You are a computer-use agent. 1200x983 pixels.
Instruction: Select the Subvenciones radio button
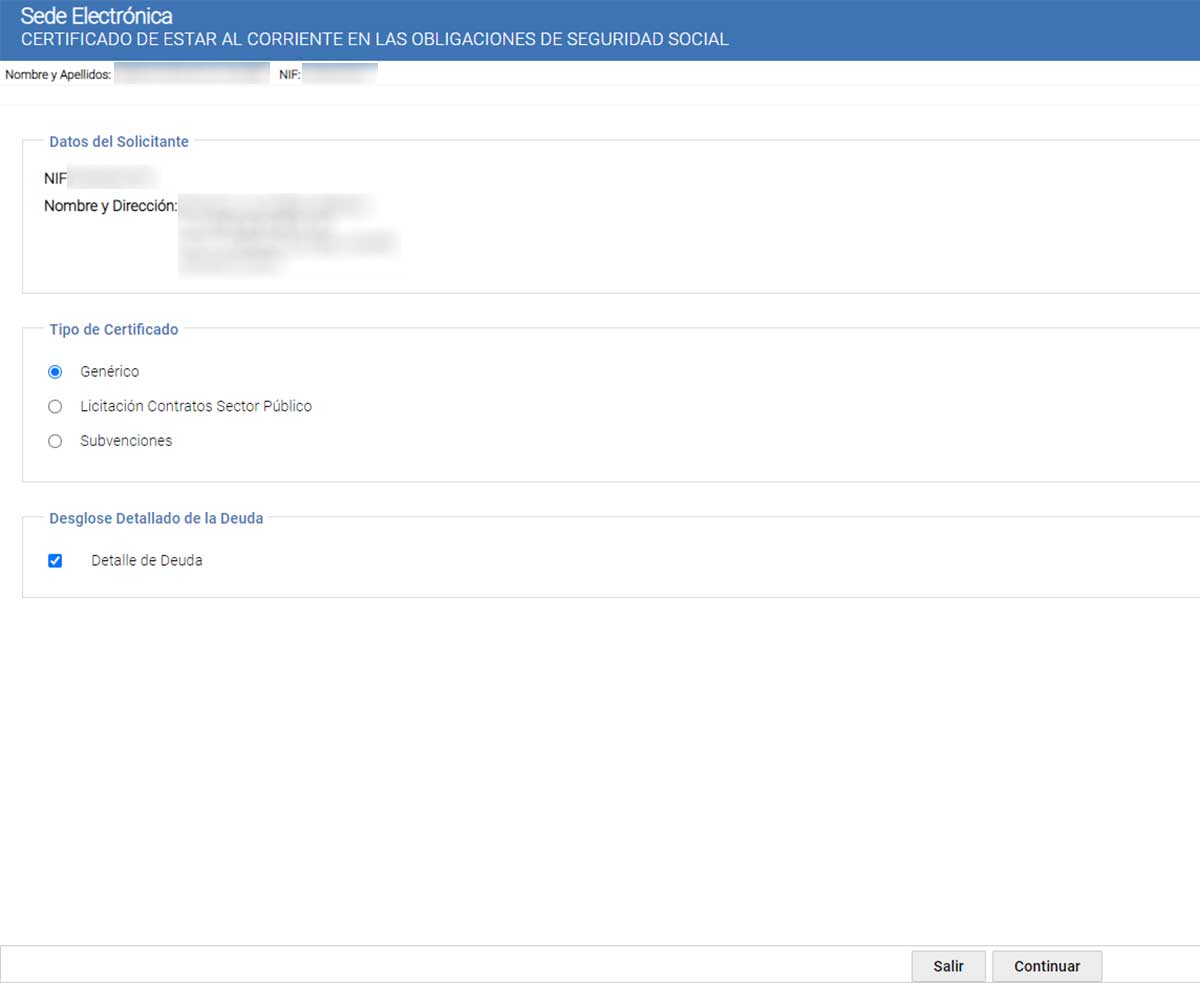(55, 441)
